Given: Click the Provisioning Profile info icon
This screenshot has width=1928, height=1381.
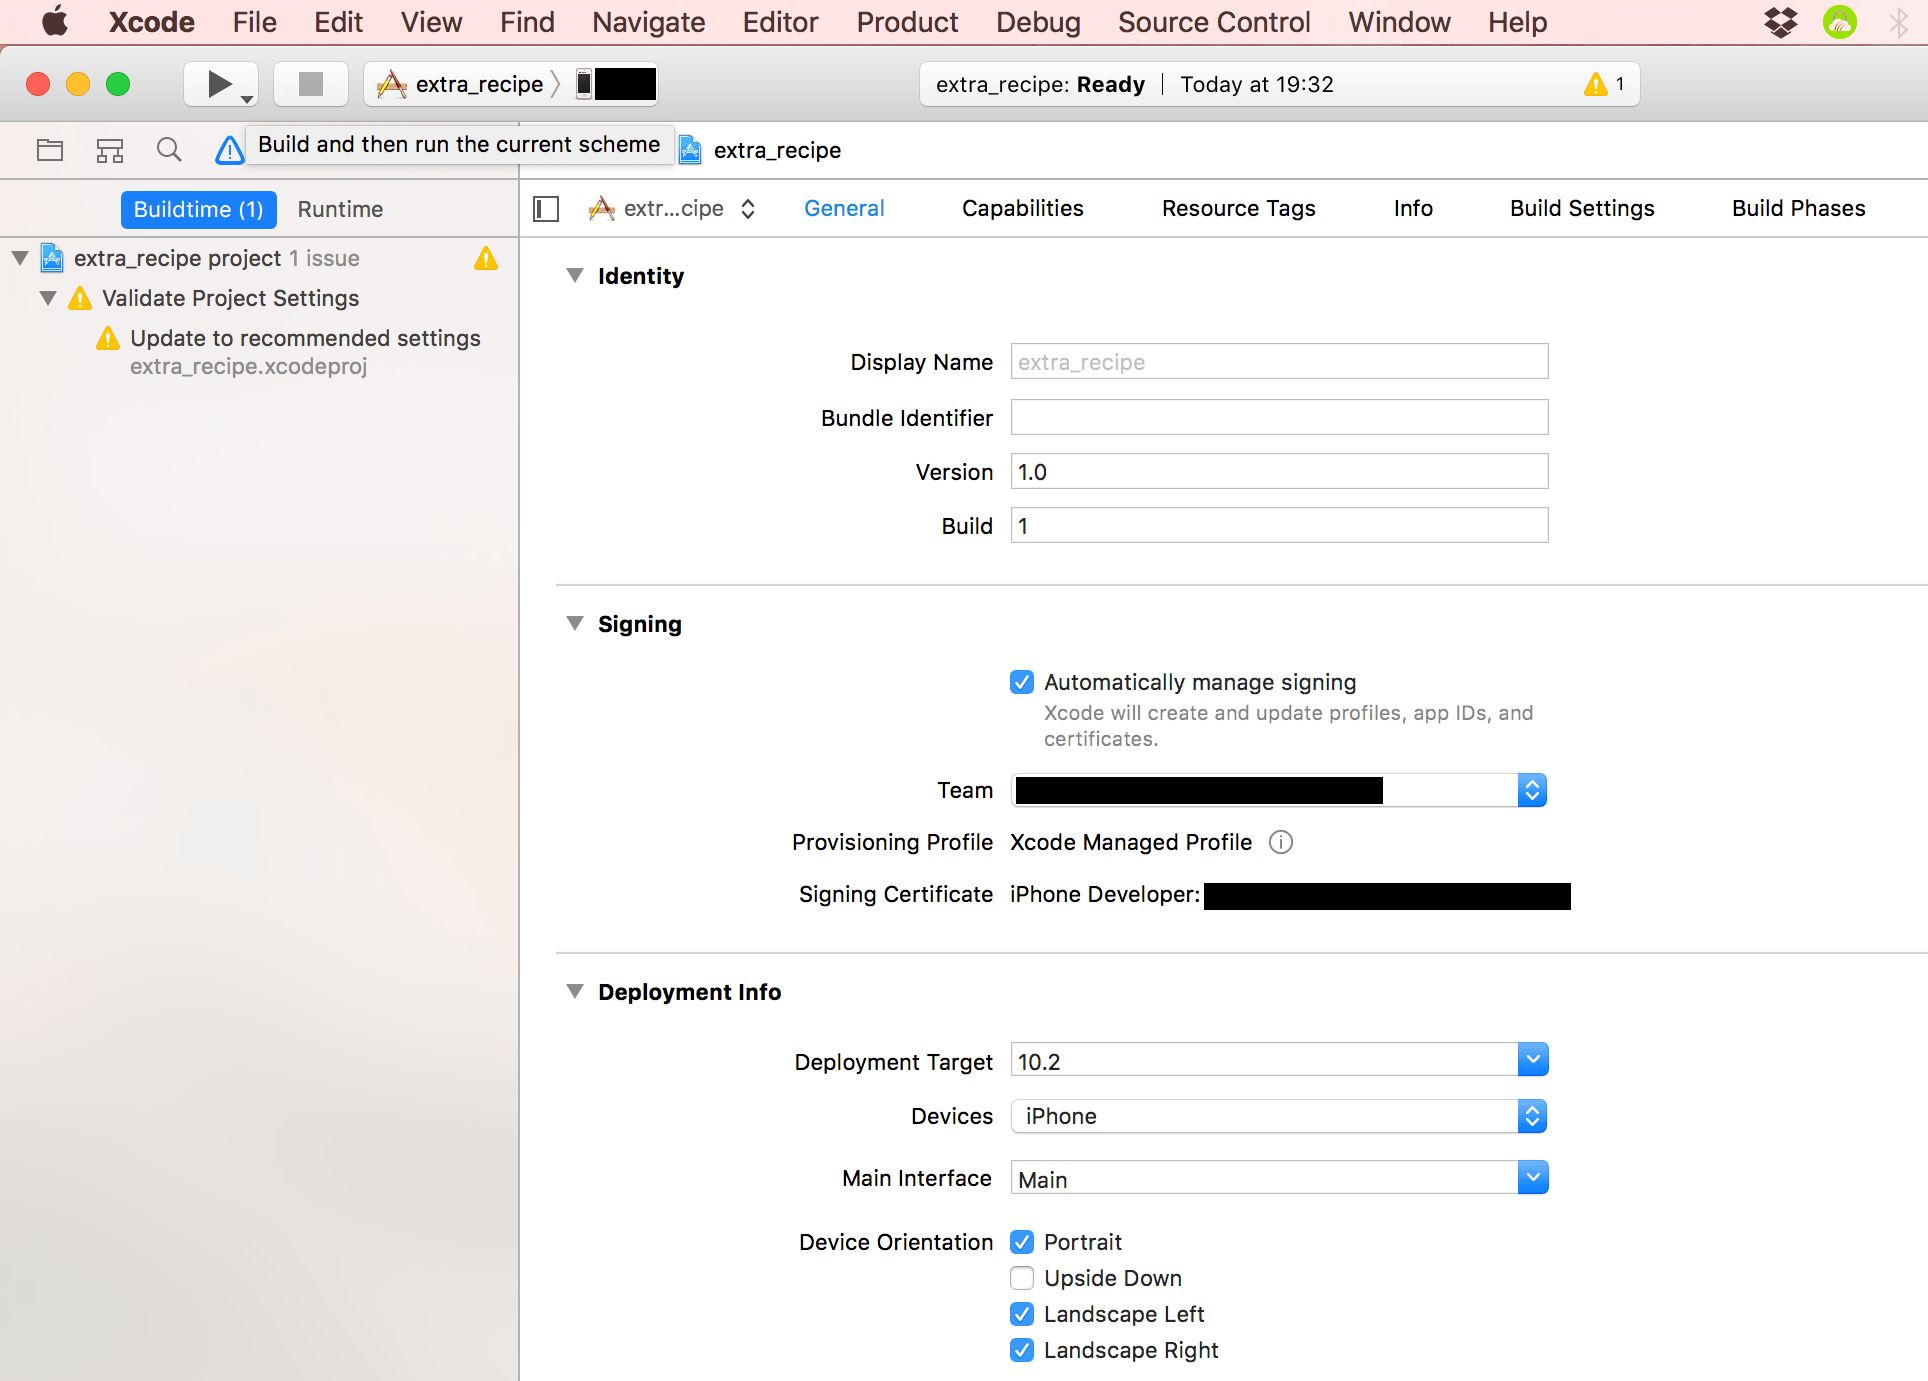Looking at the screenshot, I should 1280,842.
